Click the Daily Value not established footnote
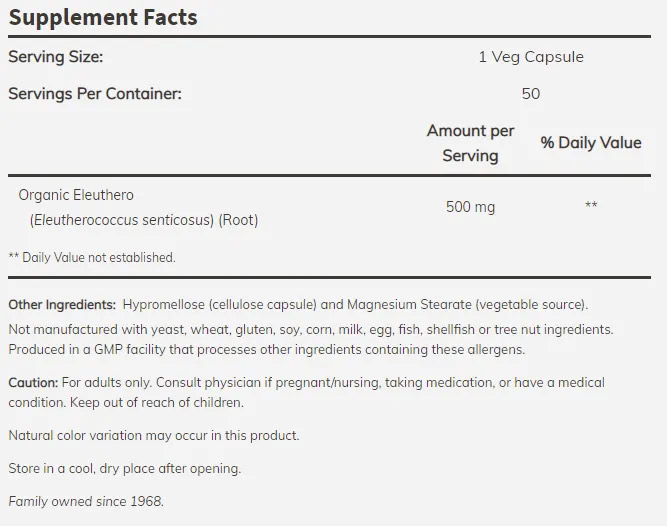Image resolution: width=667 pixels, height=526 pixels. pyautogui.click(x=92, y=257)
